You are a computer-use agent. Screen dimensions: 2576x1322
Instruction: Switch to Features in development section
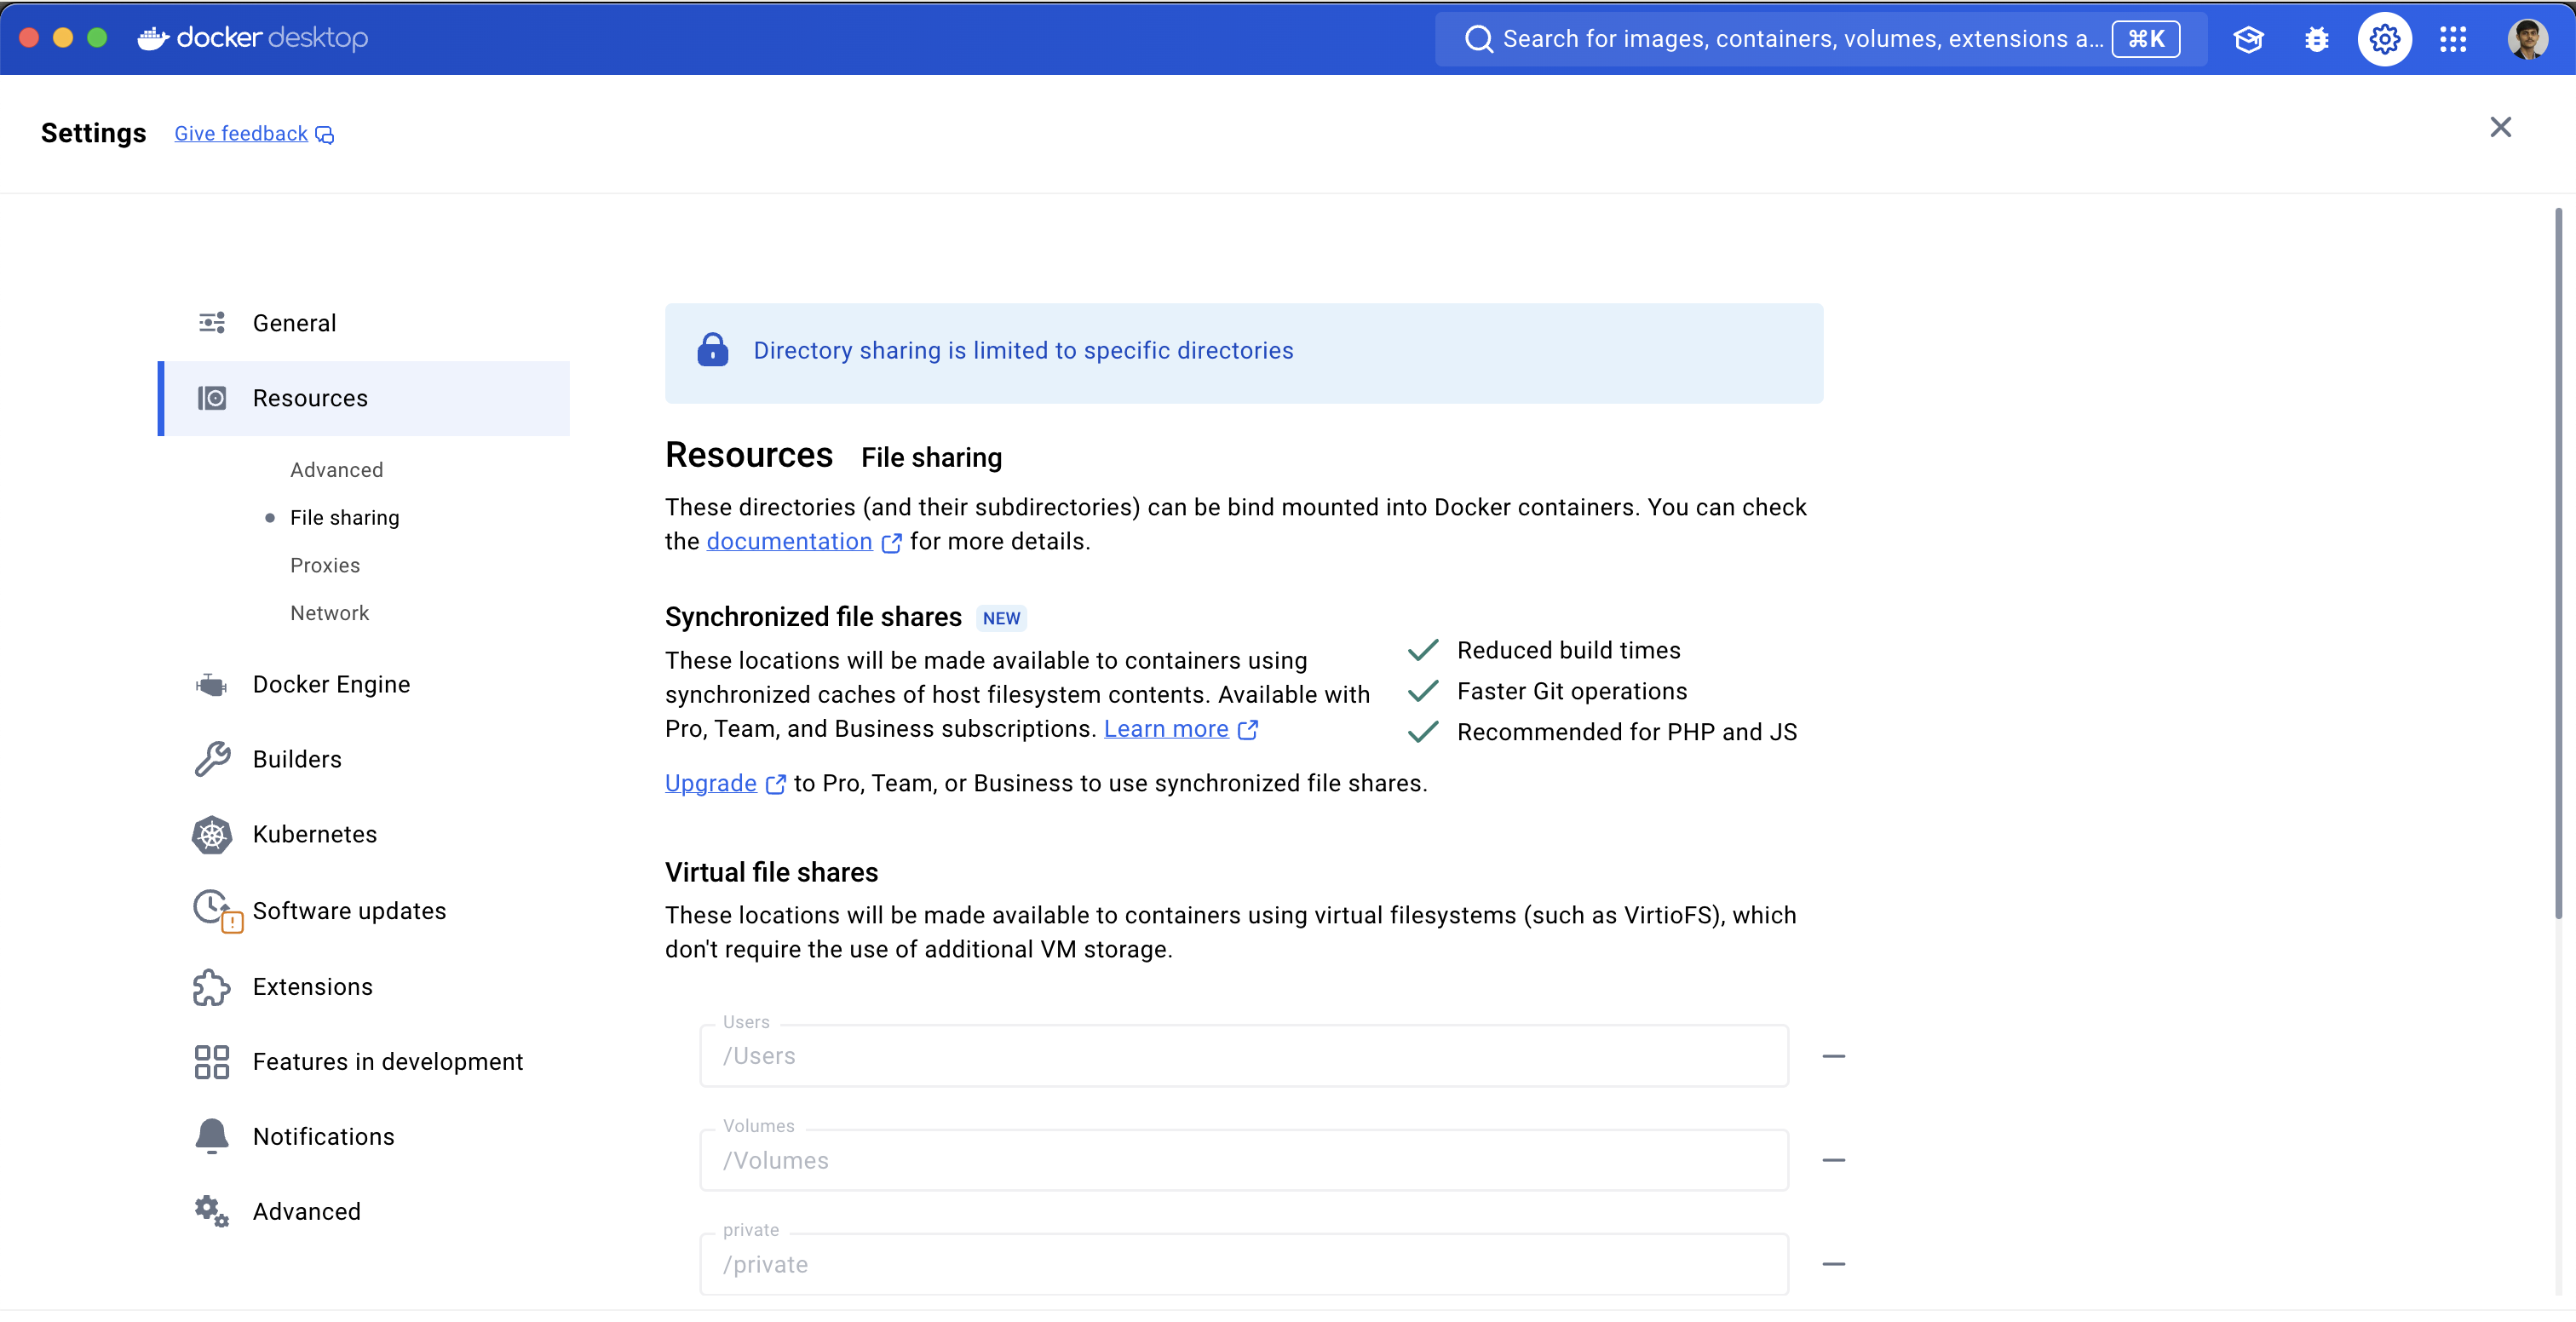click(x=387, y=1061)
